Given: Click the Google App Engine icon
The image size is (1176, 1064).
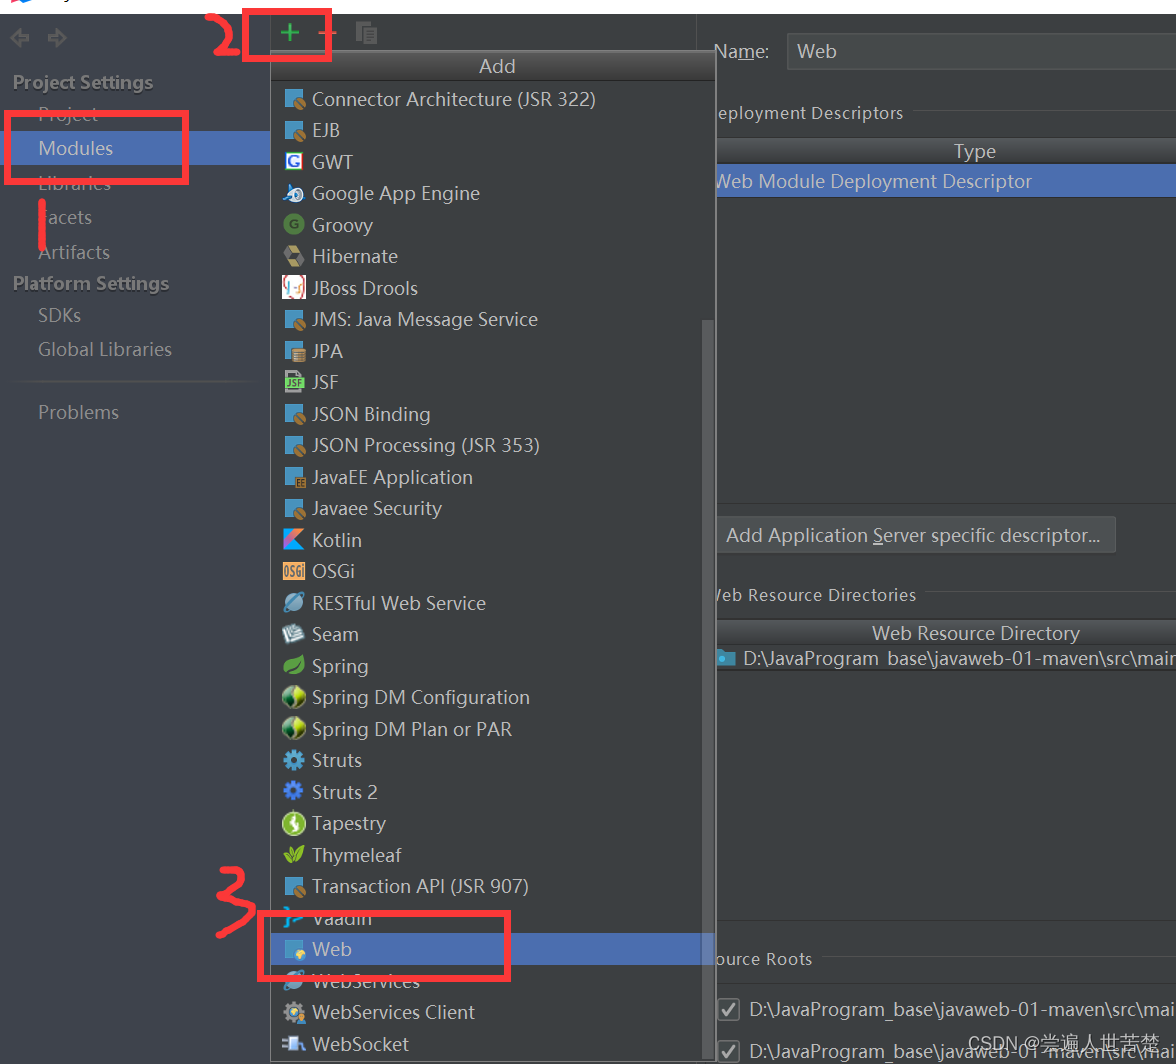Looking at the screenshot, I should 294,193.
